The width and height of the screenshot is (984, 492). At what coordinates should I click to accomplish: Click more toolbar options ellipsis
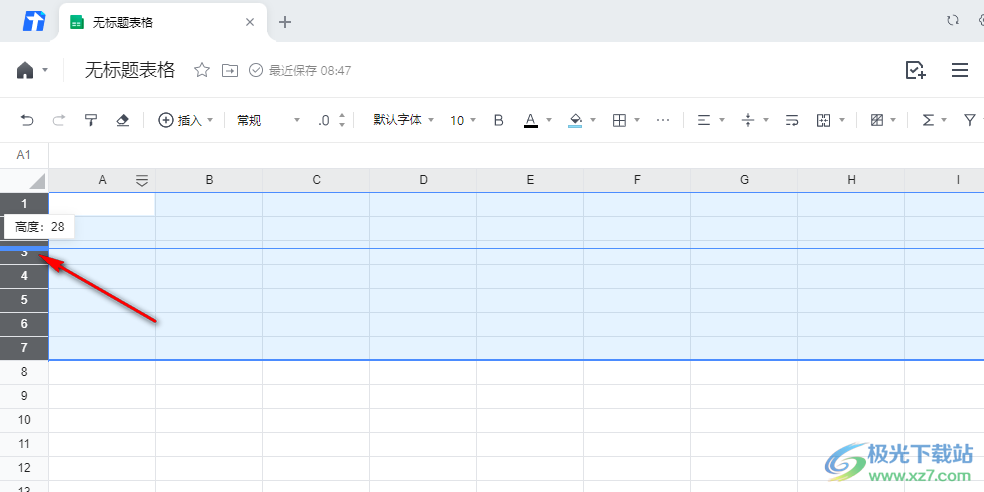[663, 120]
